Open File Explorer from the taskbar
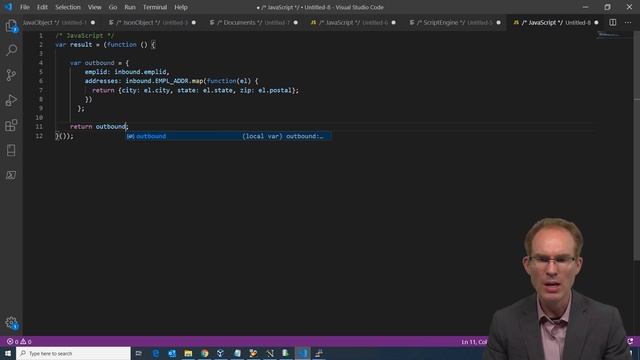This screenshot has width=640, height=360. pyautogui.click(x=188, y=353)
